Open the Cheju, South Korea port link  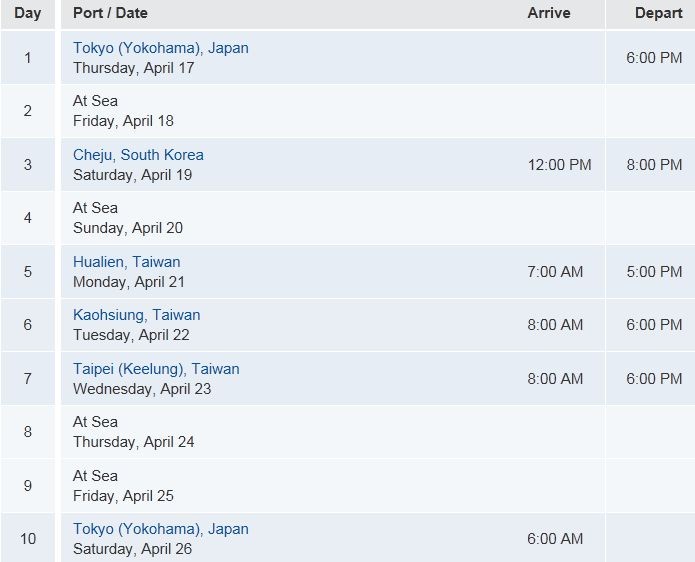[x=138, y=155]
